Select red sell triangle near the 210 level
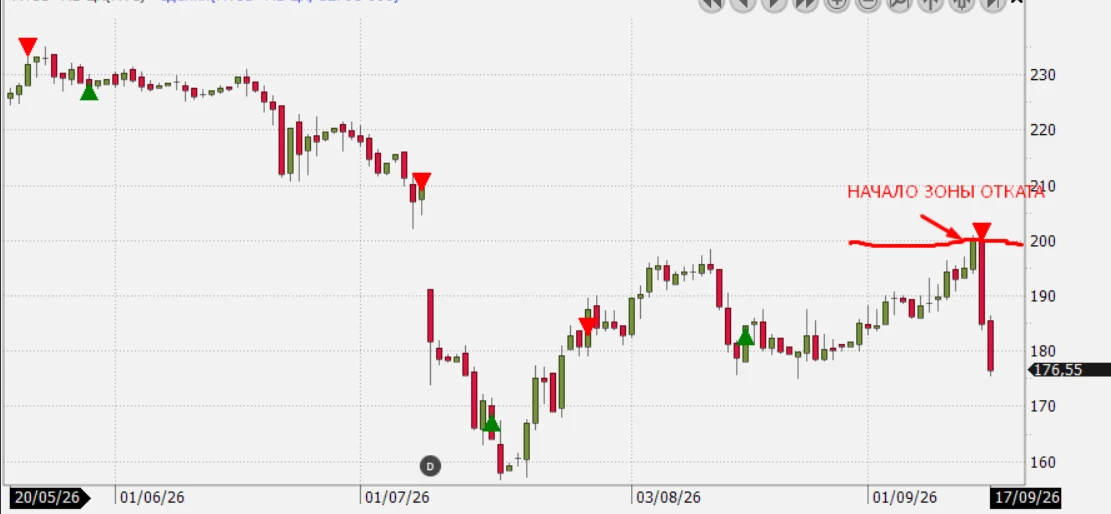 click(422, 181)
